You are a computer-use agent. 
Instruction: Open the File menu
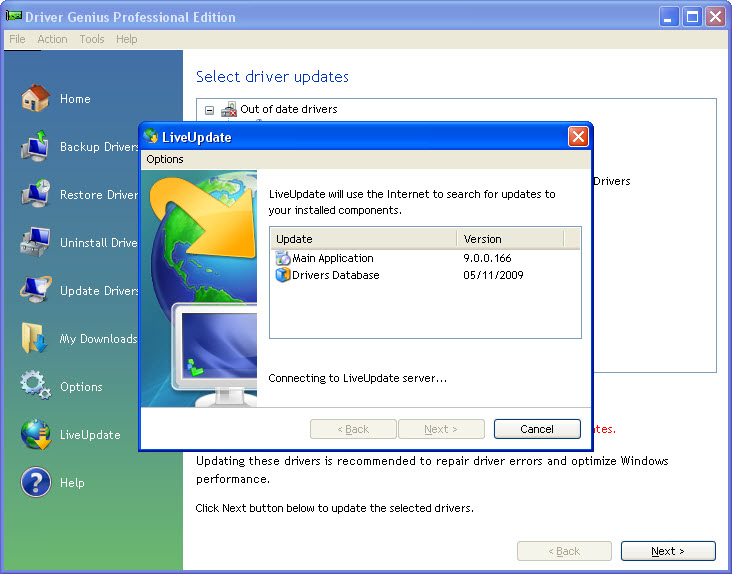(x=17, y=39)
